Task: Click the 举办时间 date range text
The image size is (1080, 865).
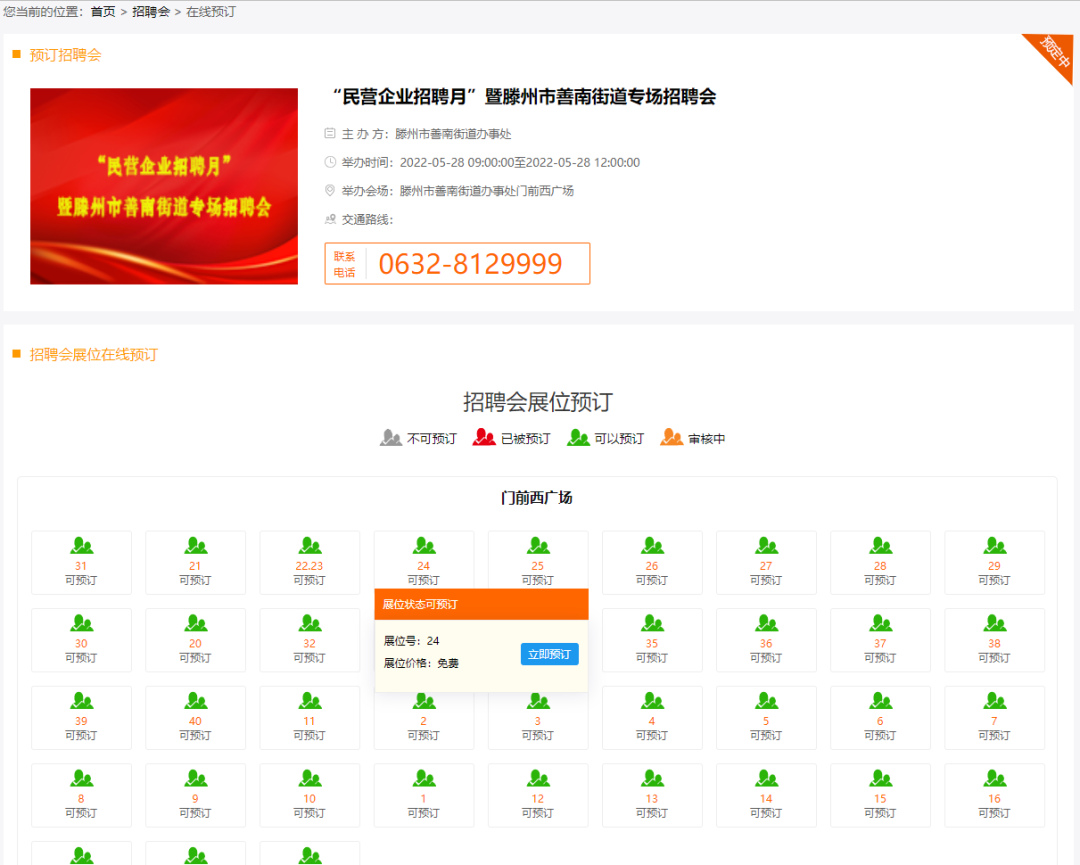Action: click(x=520, y=163)
